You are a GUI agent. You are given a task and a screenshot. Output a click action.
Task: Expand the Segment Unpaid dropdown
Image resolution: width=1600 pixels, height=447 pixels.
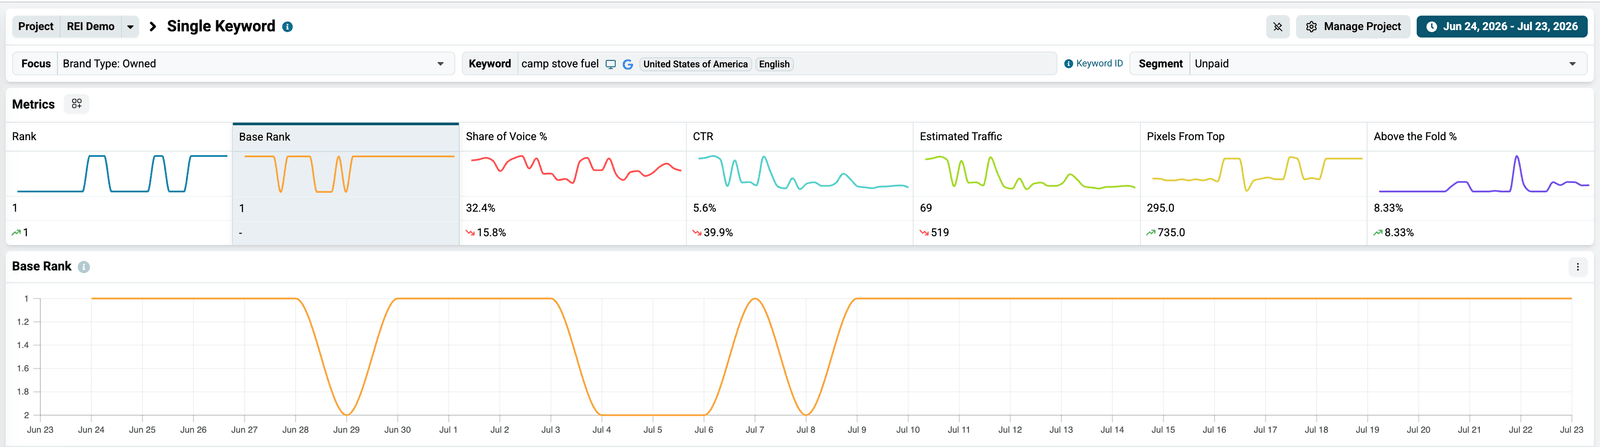tap(1572, 64)
